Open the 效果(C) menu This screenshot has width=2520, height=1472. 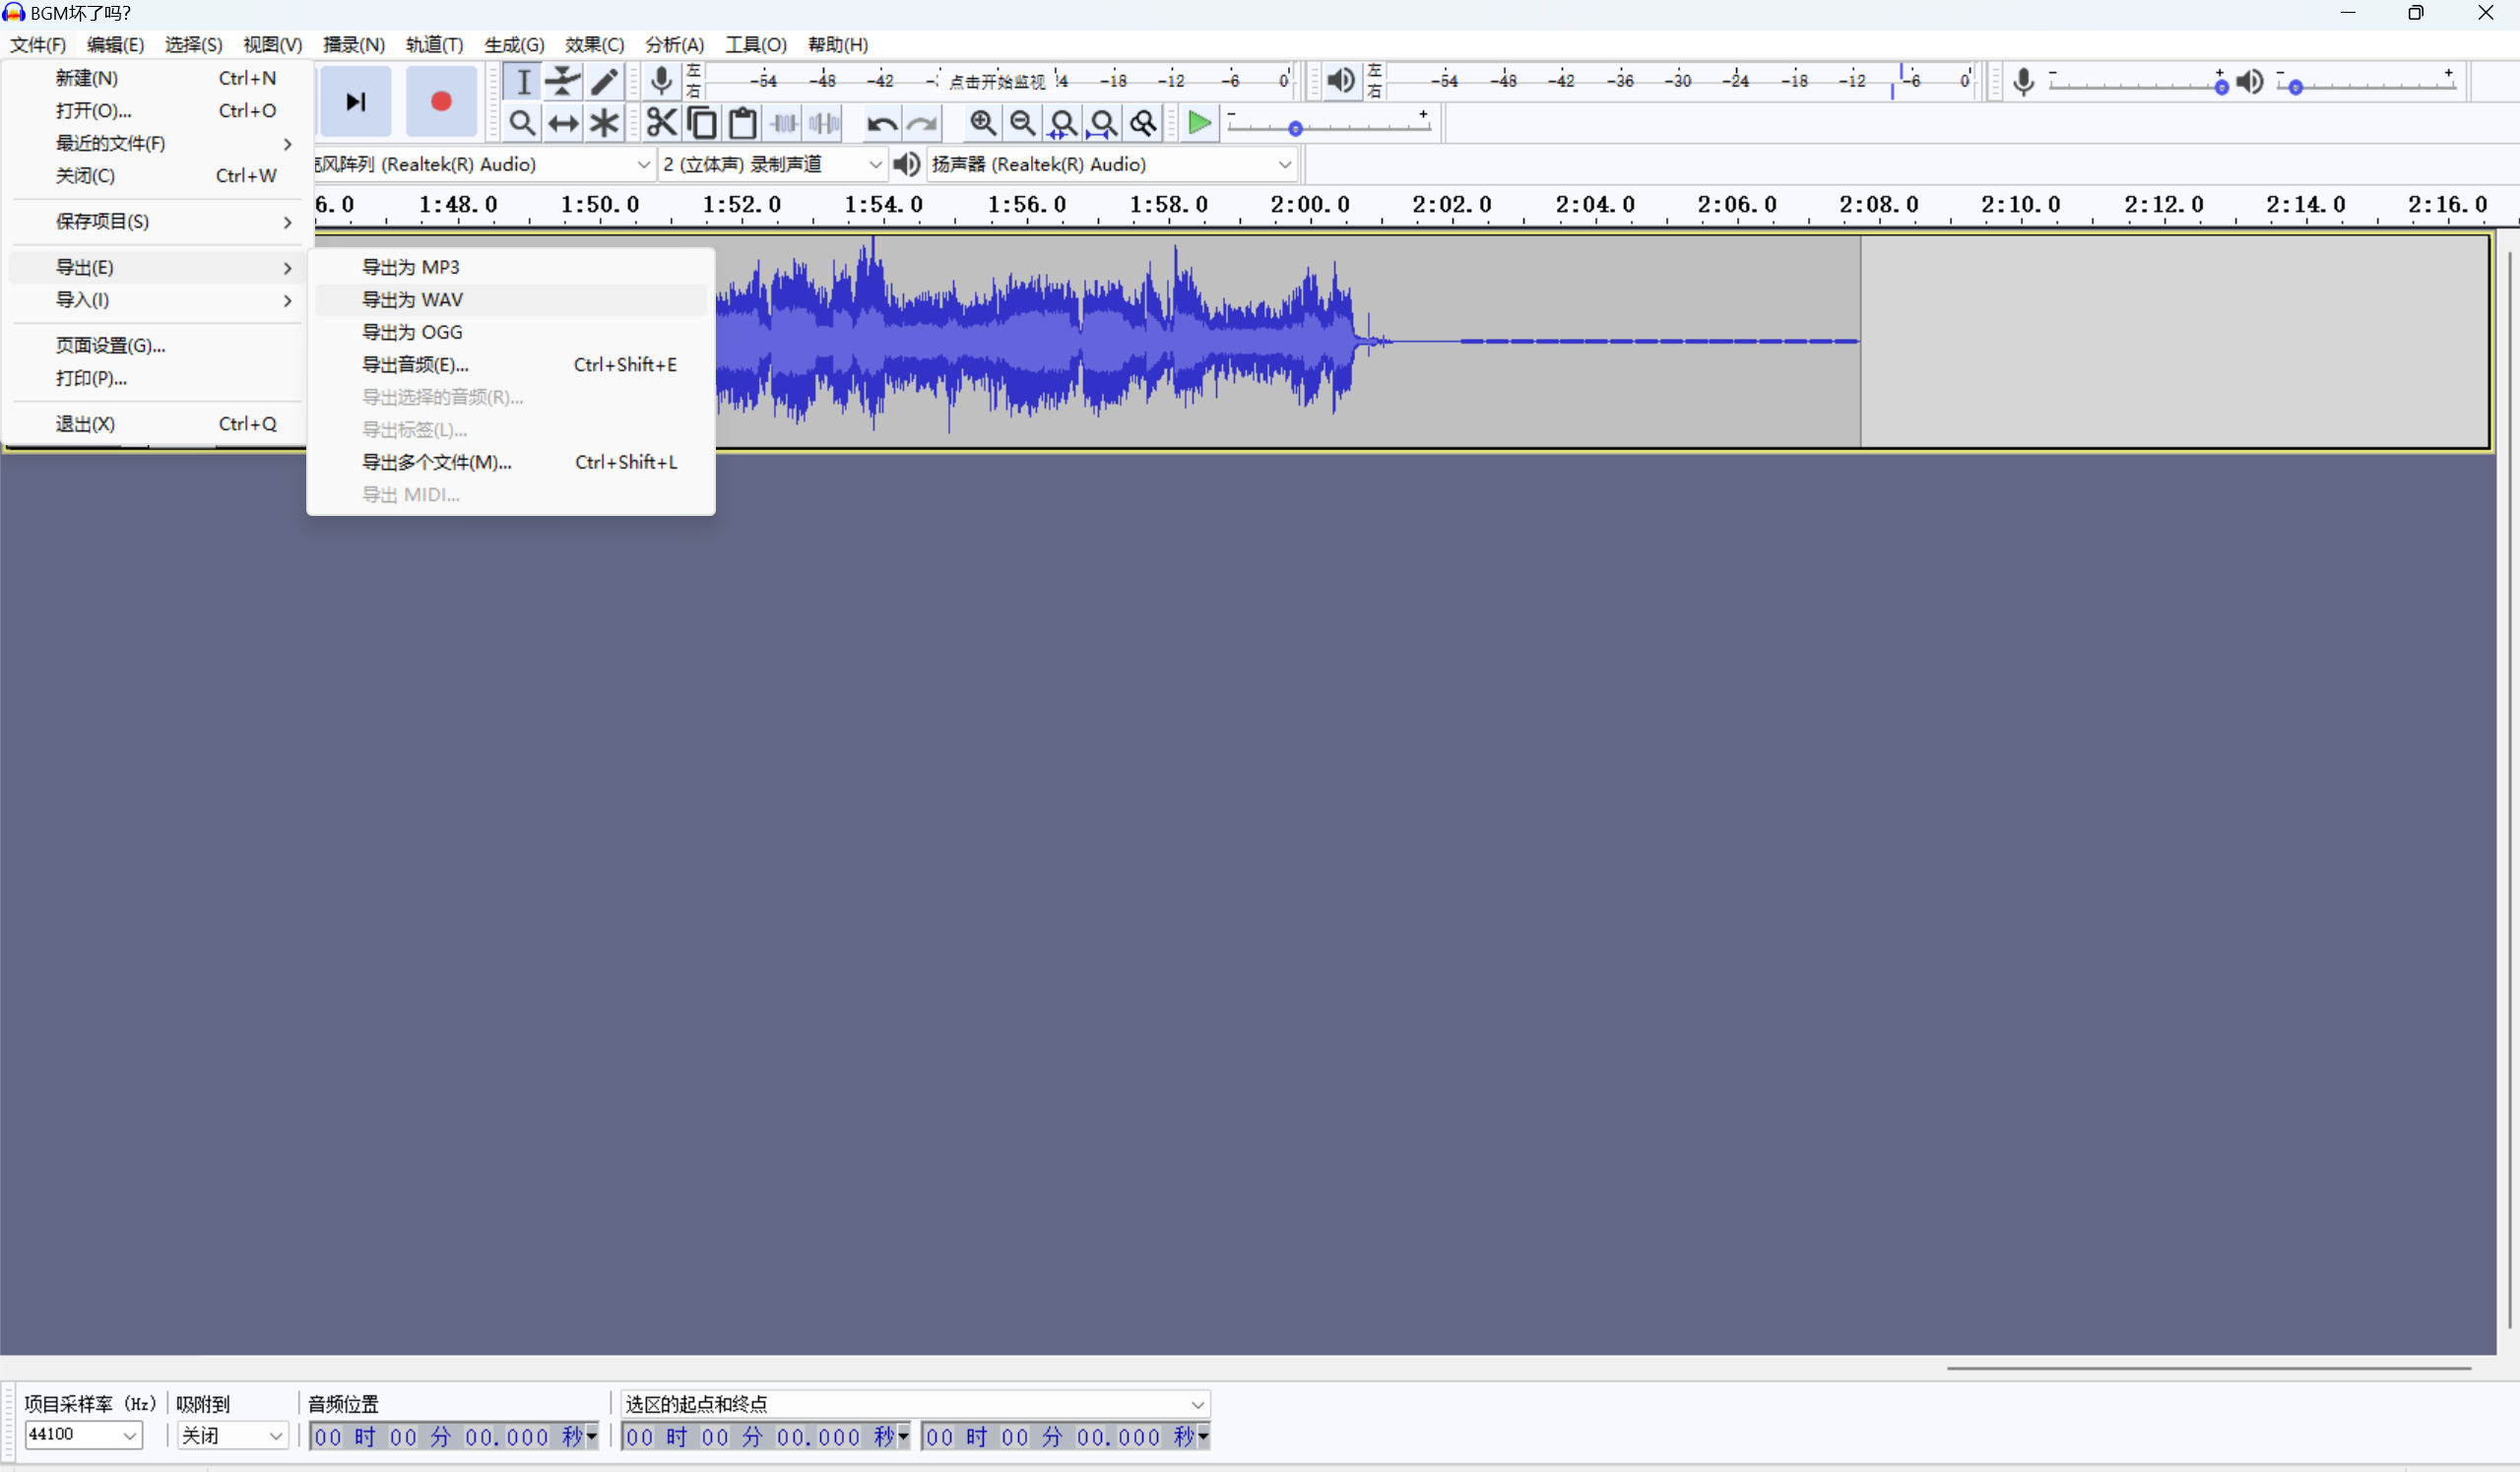(x=594, y=45)
